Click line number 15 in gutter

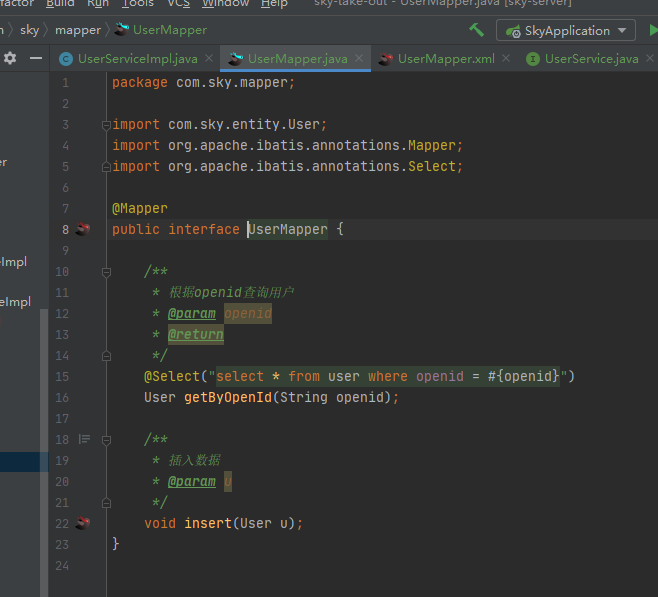62,376
